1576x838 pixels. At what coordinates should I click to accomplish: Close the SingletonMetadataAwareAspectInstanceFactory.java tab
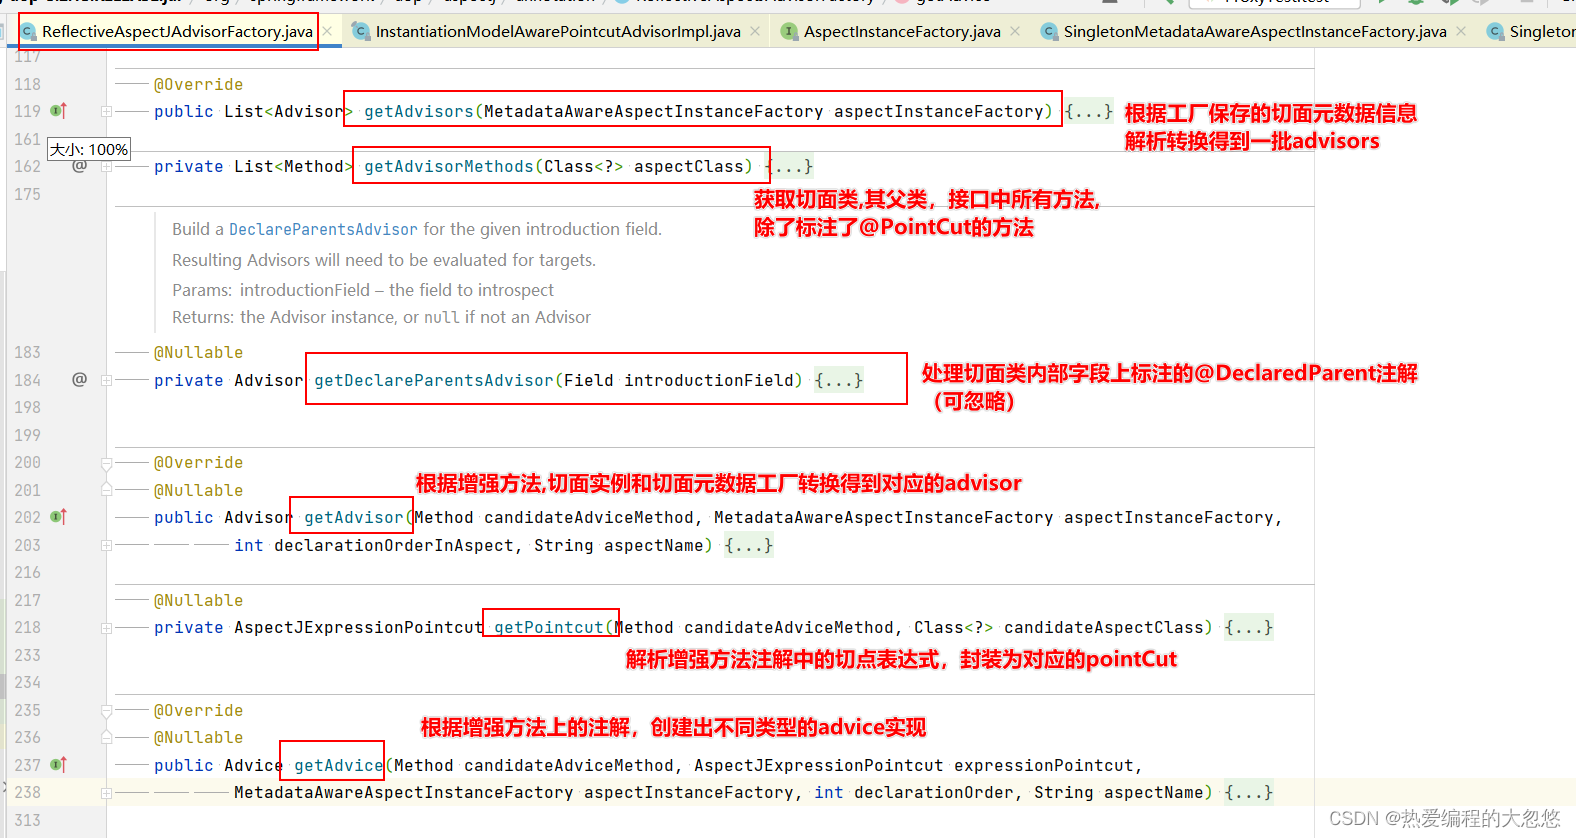(1461, 32)
